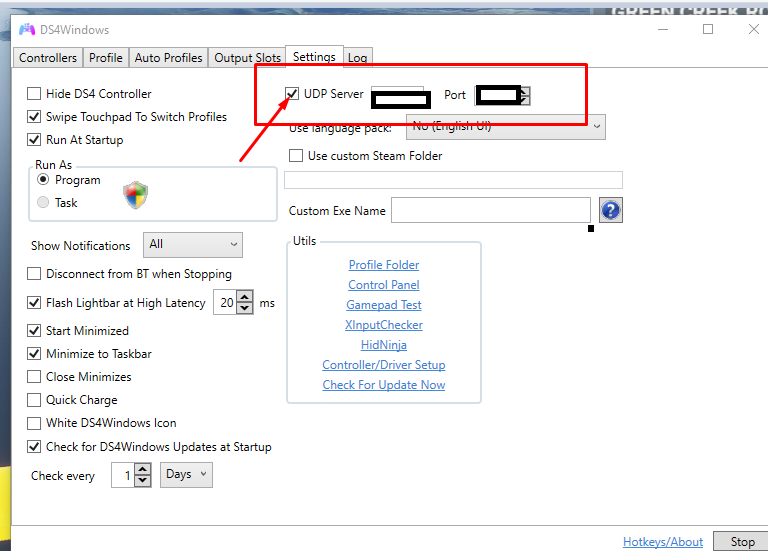
Task: Uncheck the UDP Server option
Action: click(x=292, y=94)
